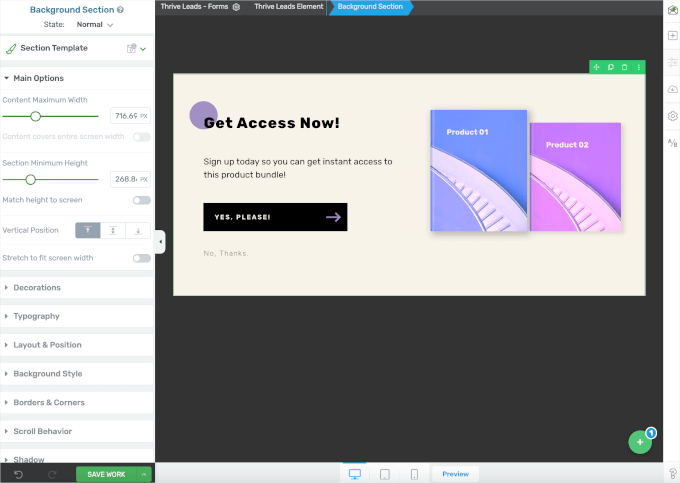Open the State Normal dropdown
Viewport: 680px width, 483px height.
pyautogui.click(x=95, y=25)
